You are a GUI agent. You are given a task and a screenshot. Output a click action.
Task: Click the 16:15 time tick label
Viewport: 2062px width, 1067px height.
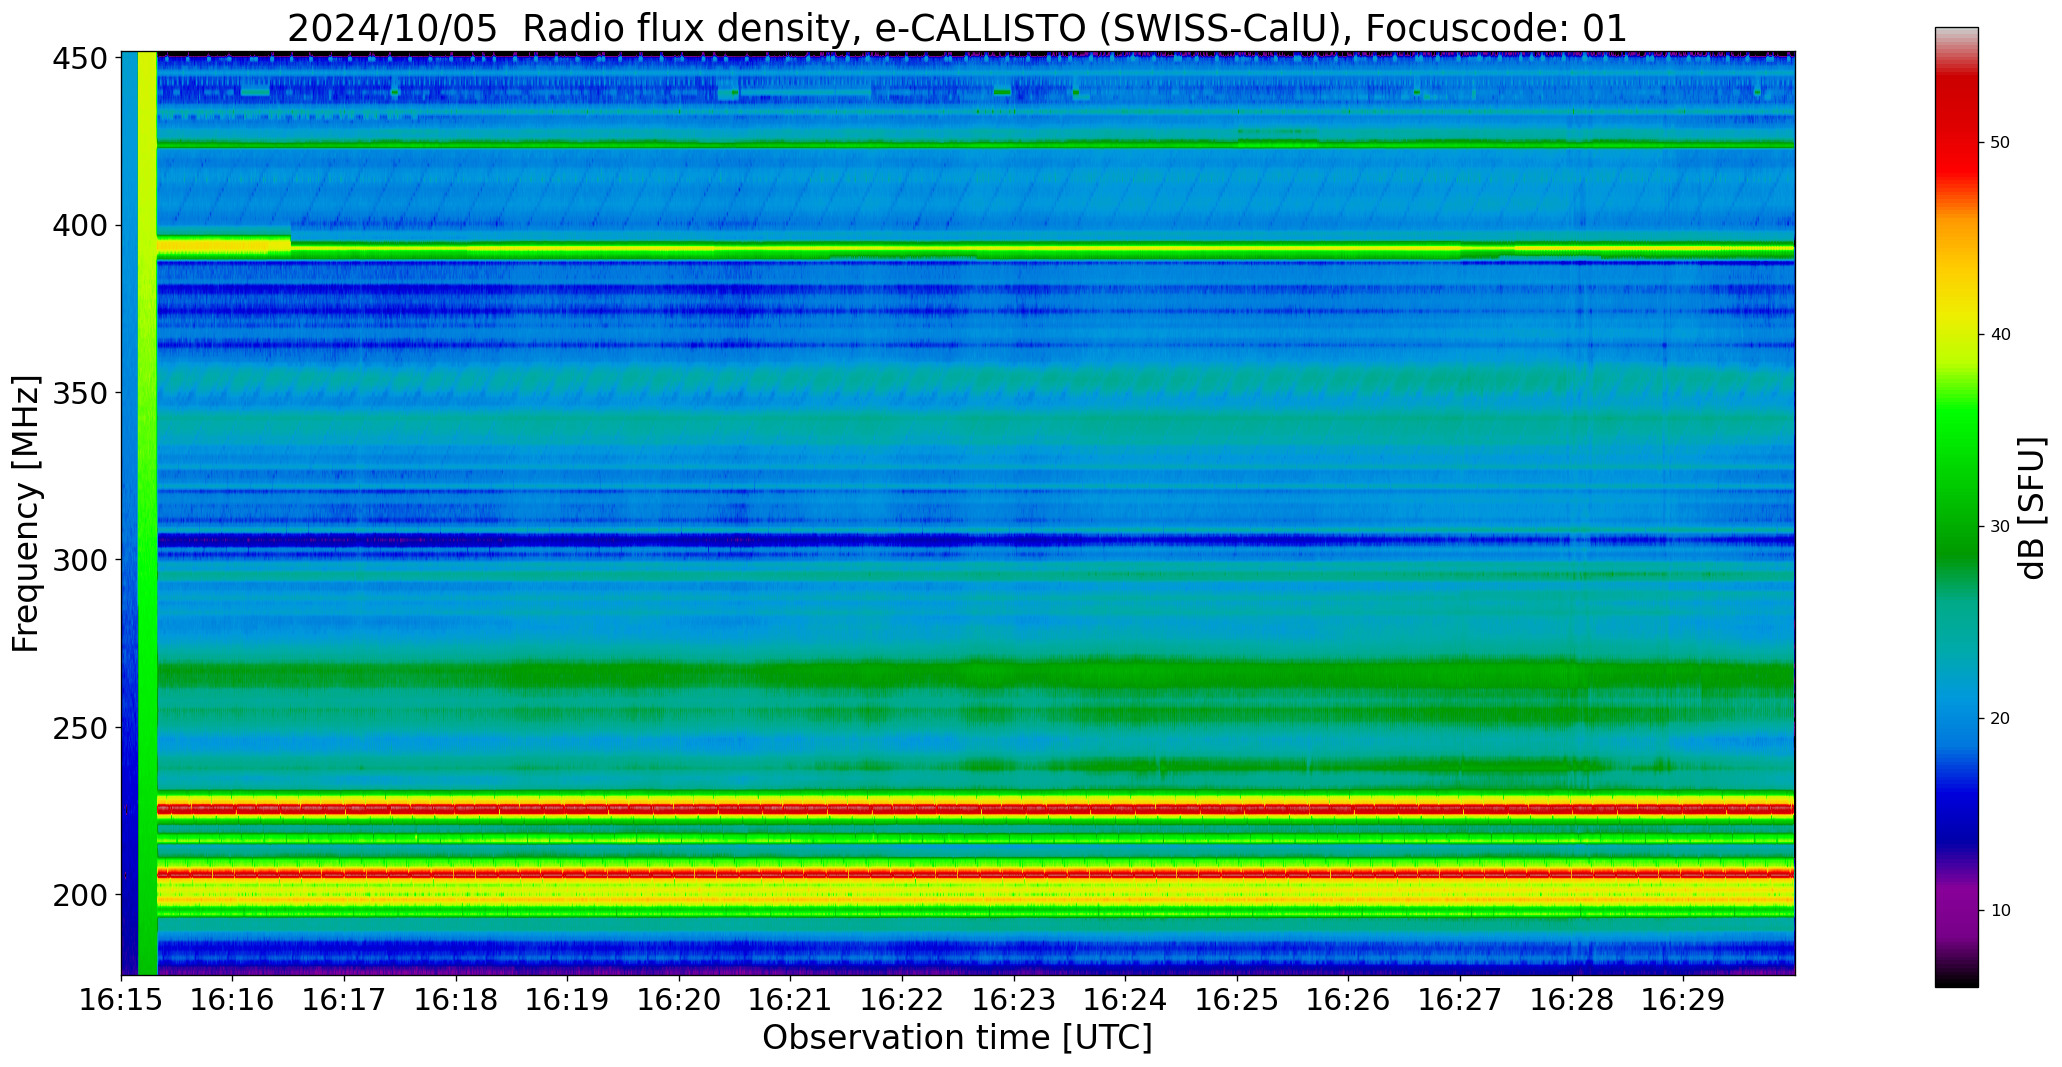pos(122,1000)
